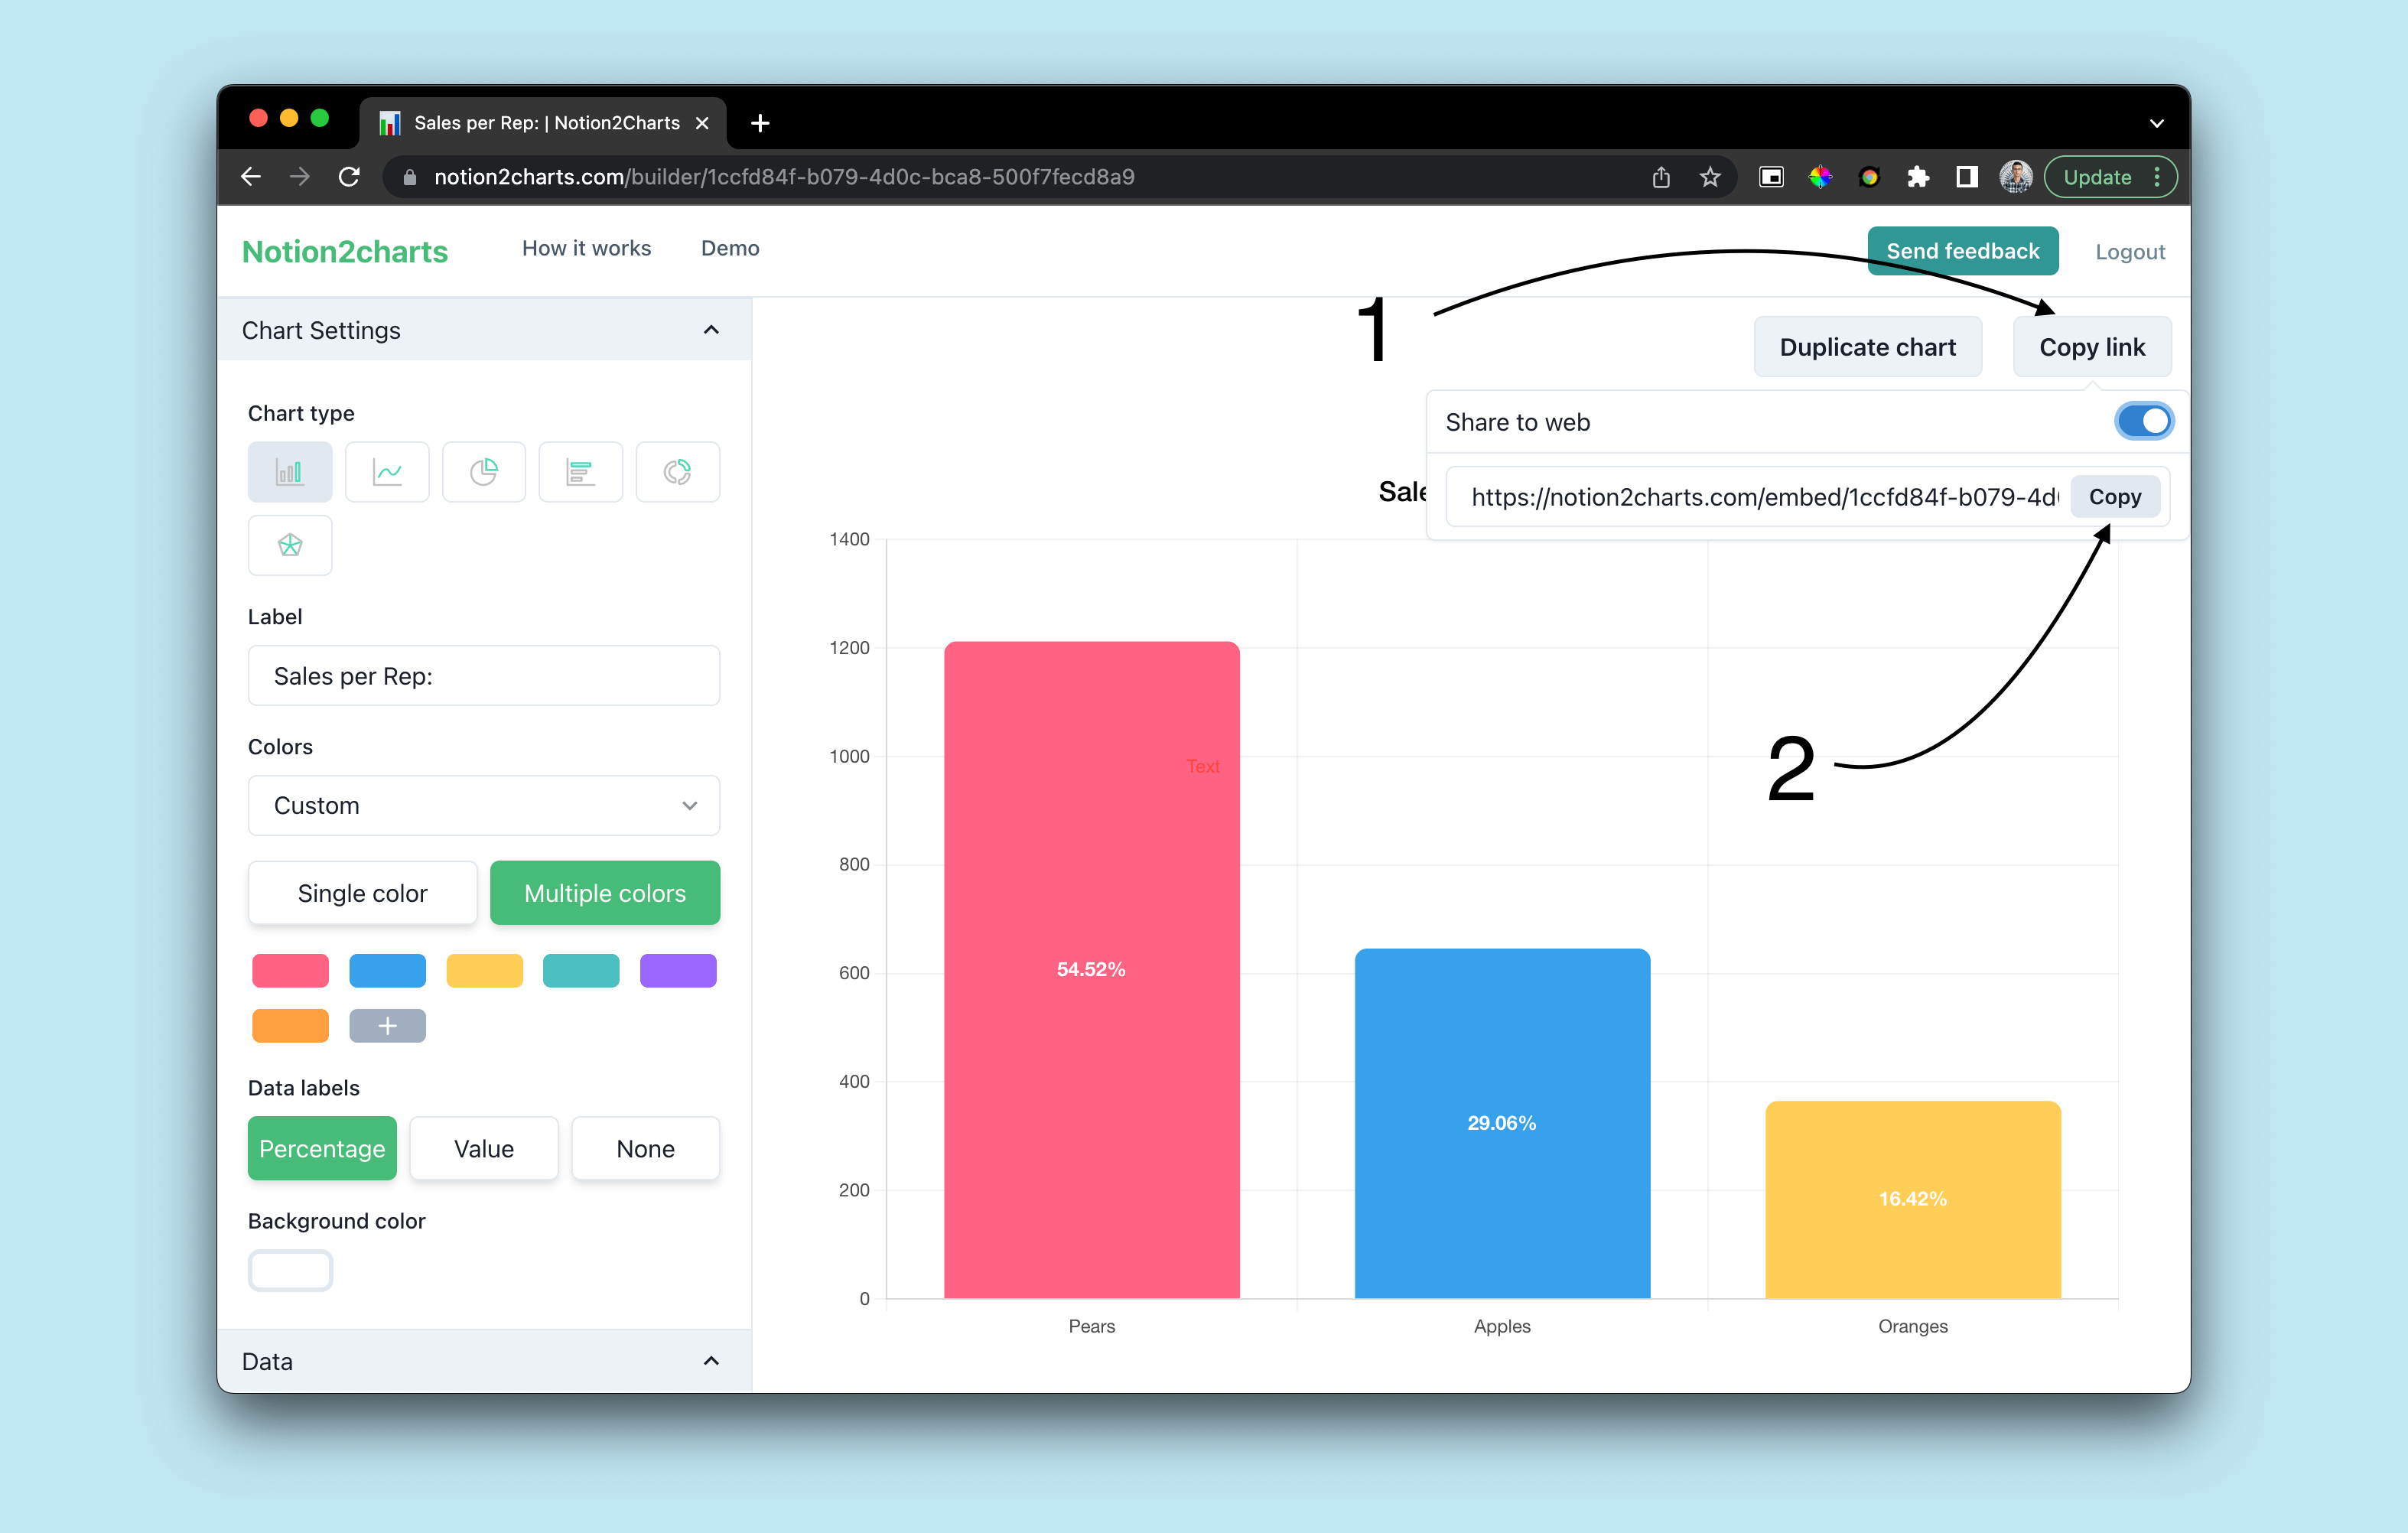Click the Duplicate chart button

(1866, 346)
